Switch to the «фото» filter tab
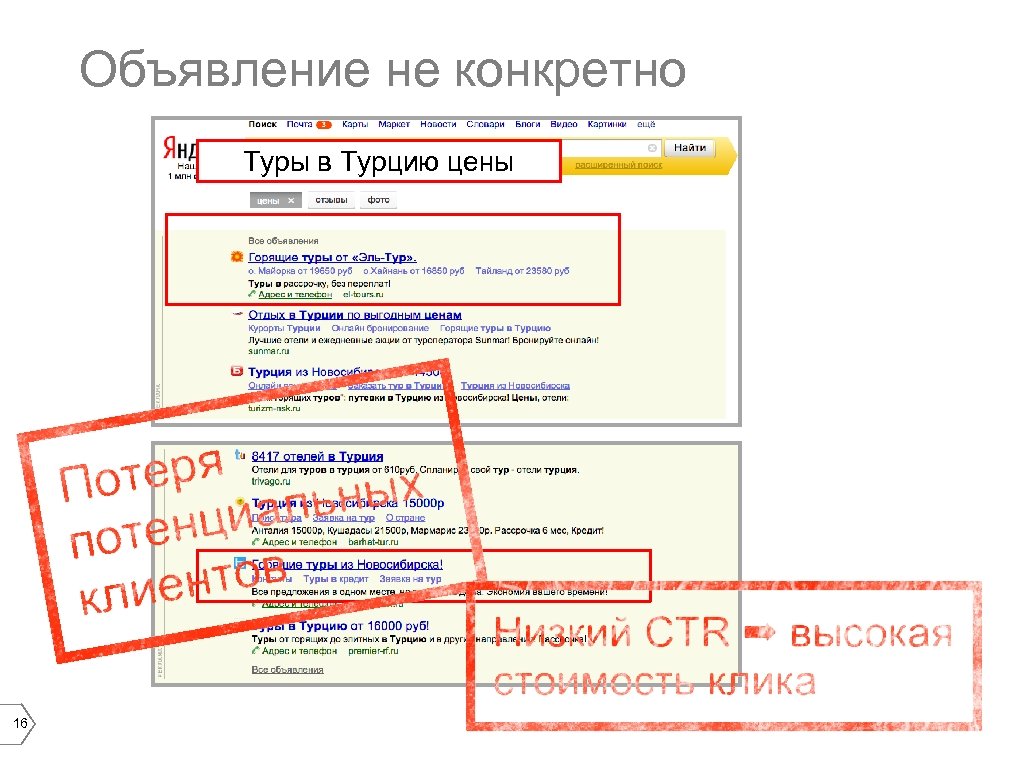Screen dimensions: 1024x768 pos(378,201)
